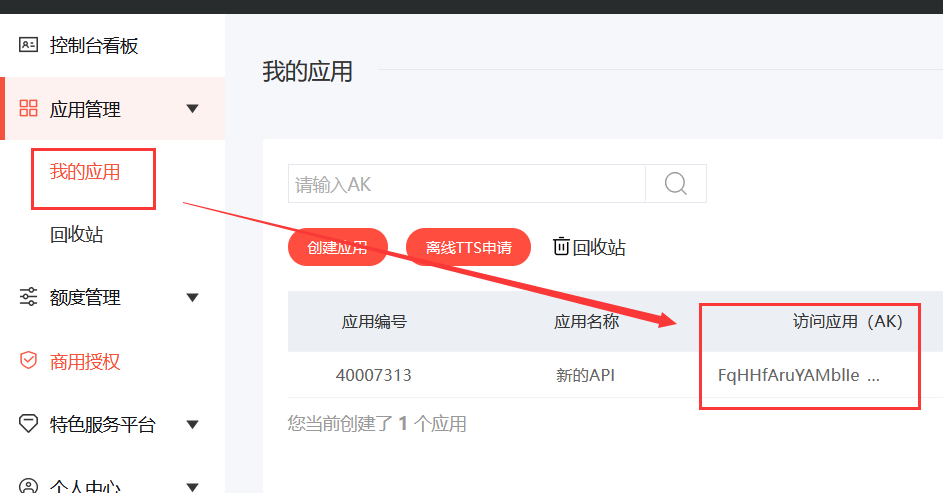This screenshot has width=943, height=493.
Task: Click the 应用编号 column header
Action: click(374, 322)
